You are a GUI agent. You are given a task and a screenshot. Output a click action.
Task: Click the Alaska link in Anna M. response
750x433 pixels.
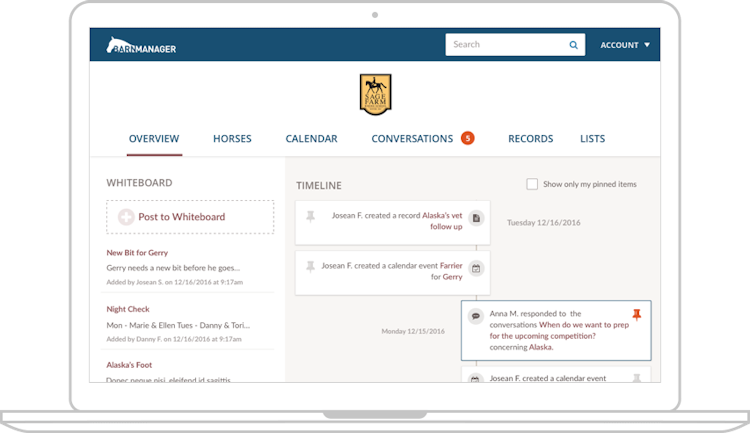coord(540,347)
